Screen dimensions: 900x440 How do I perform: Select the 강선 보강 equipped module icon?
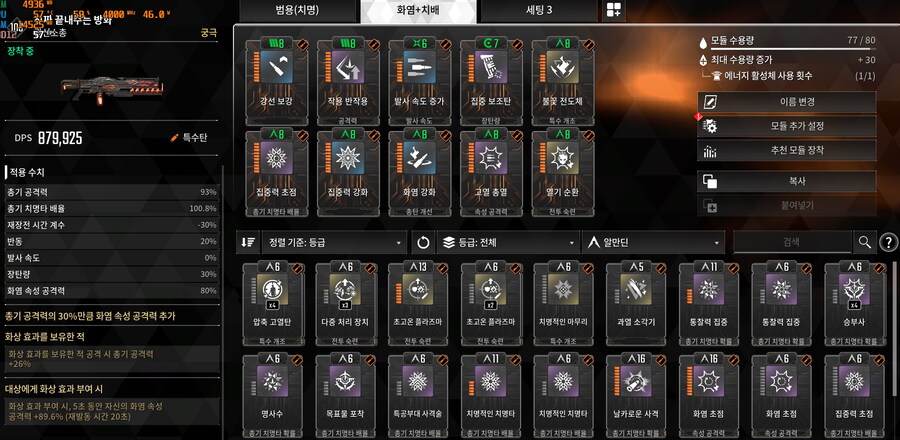pyautogui.click(x=276, y=68)
